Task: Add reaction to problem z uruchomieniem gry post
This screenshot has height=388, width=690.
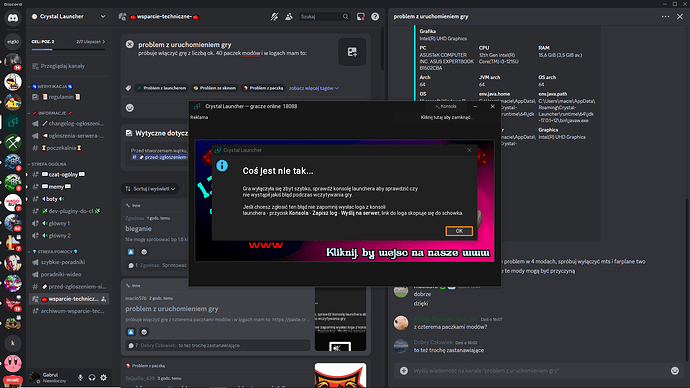Action: click(144, 332)
